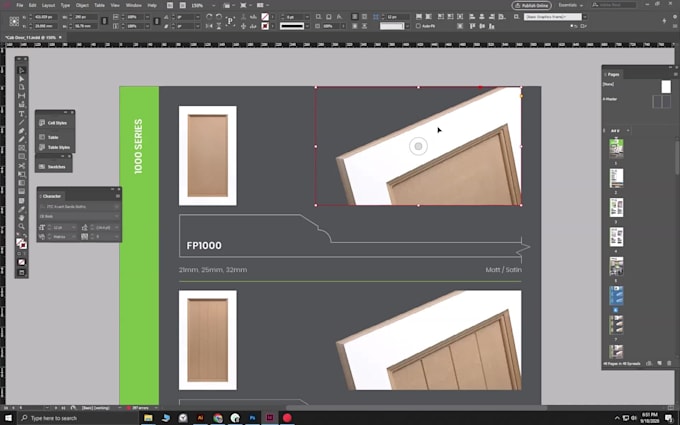
Task: Toggle constrain proportions for scaling link
Action: click(x=157, y=21)
